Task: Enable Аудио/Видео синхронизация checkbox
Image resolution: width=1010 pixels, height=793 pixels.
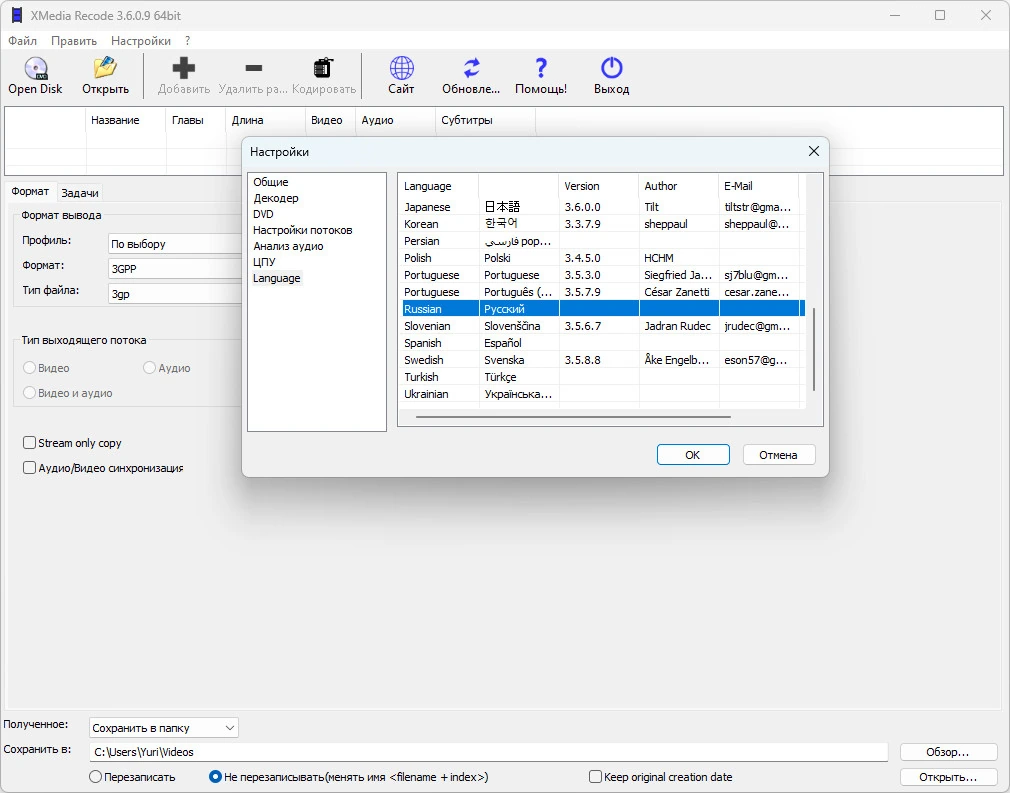Action: coord(29,468)
